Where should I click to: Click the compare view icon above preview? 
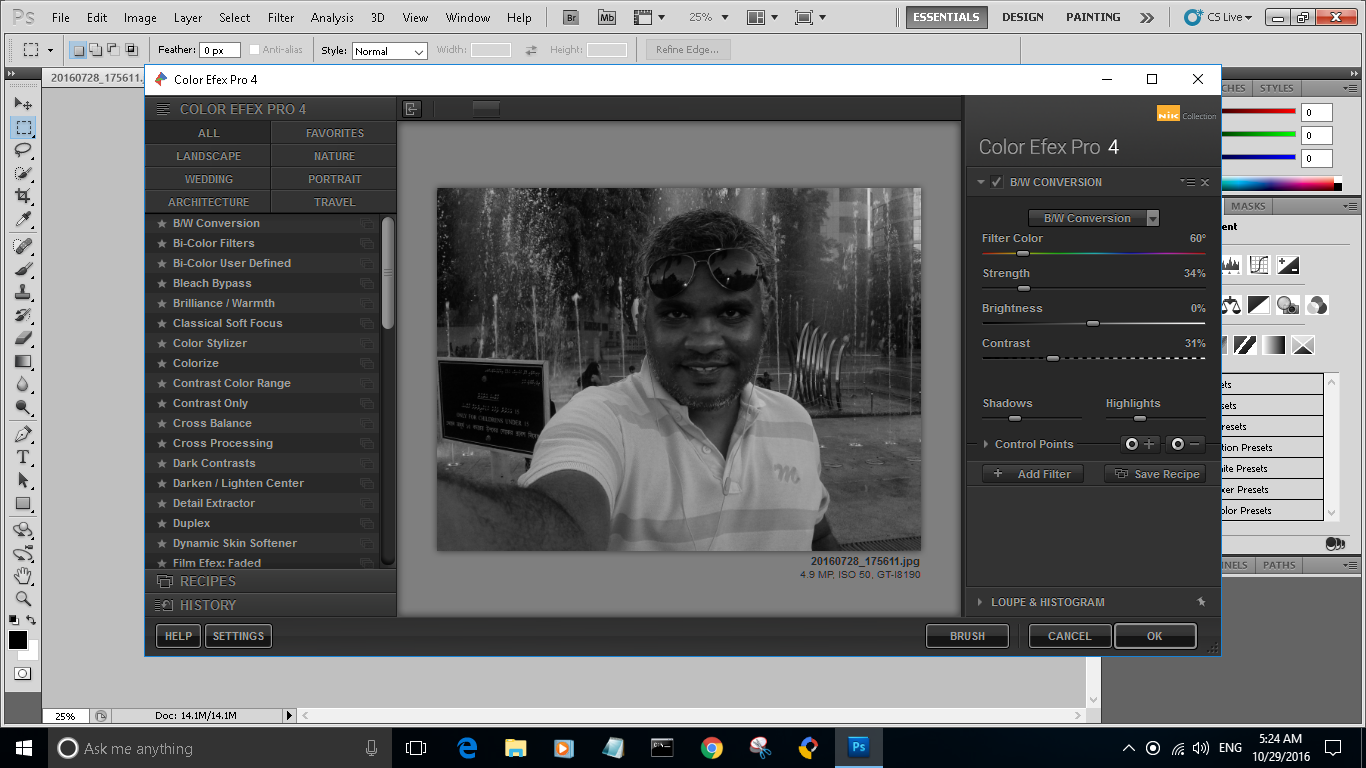411,109
